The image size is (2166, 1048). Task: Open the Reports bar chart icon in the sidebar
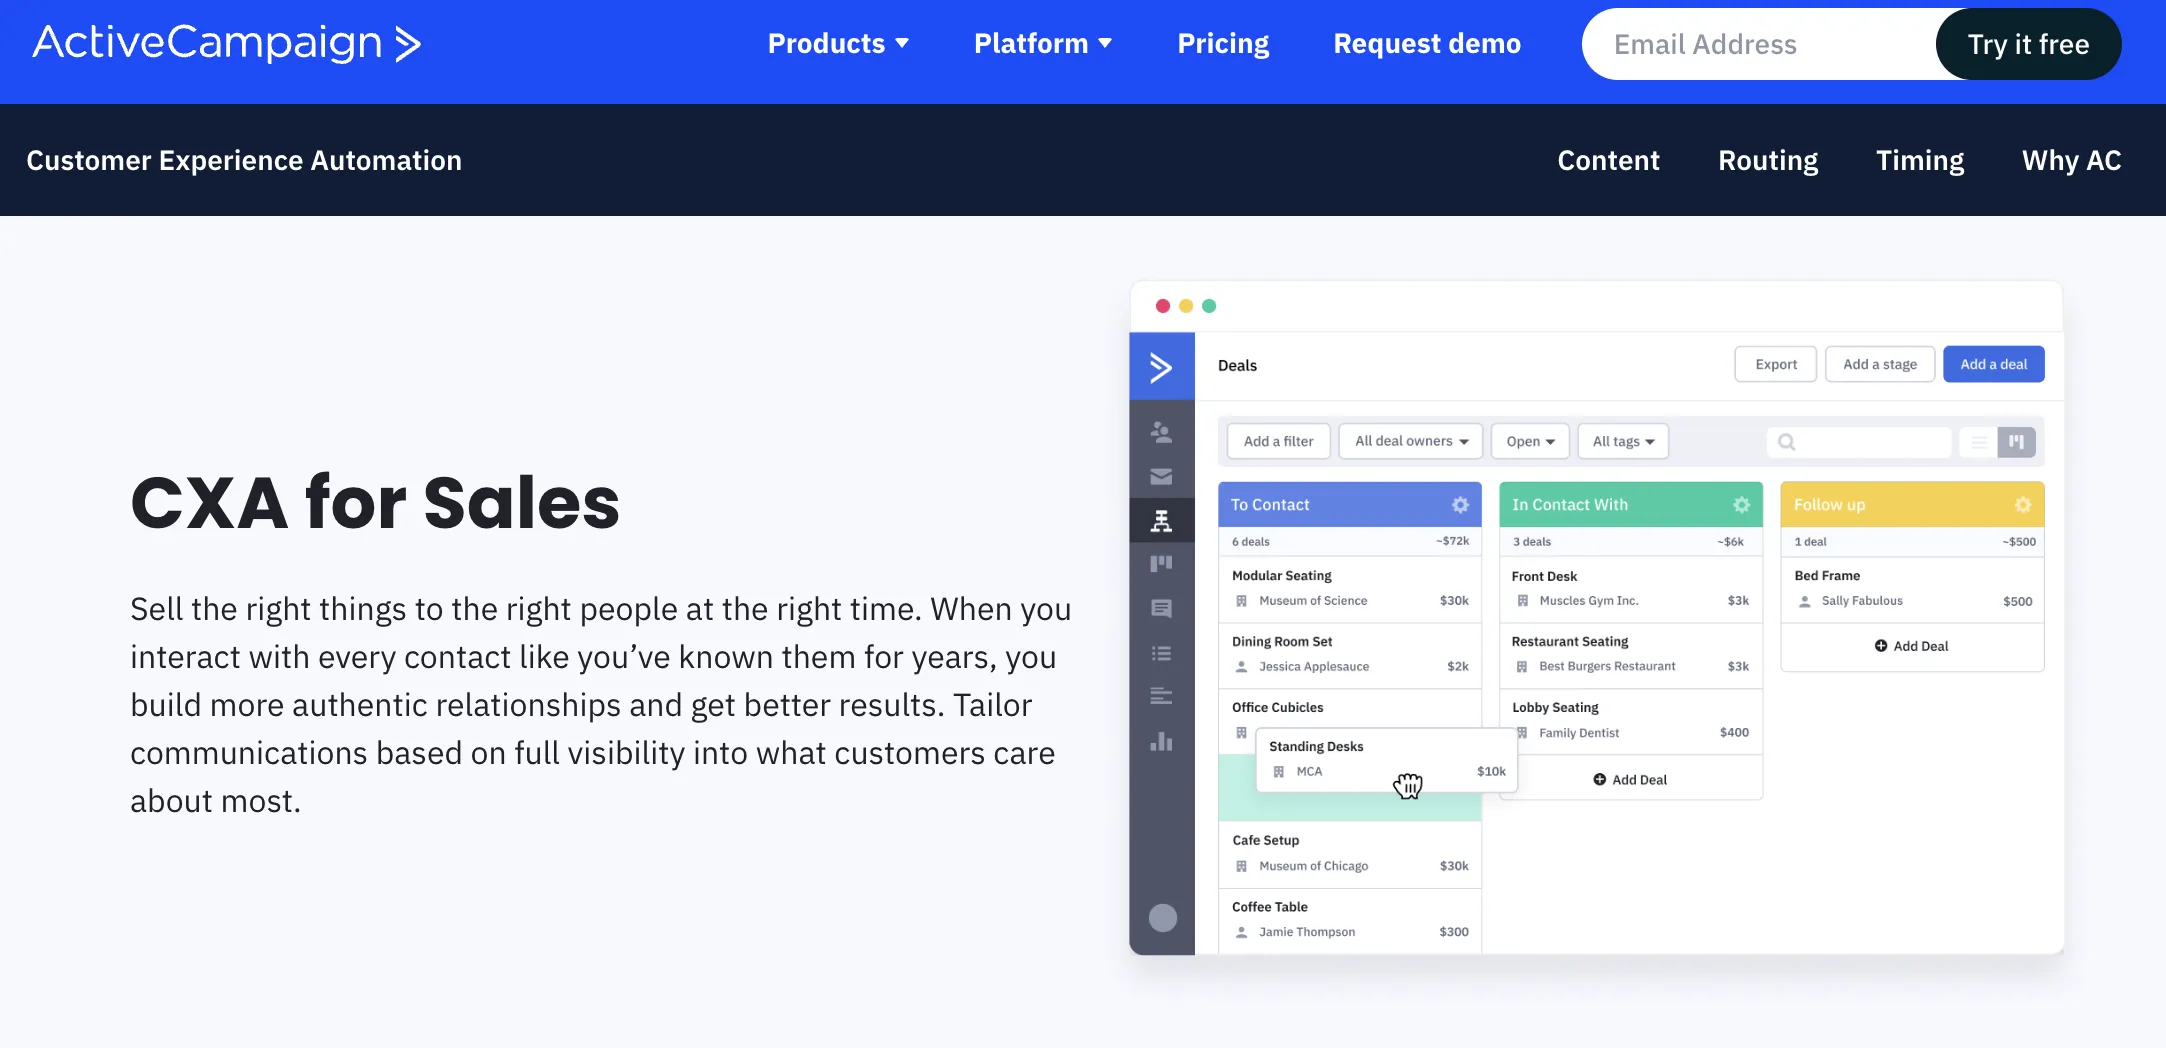tap(1161, 741)
